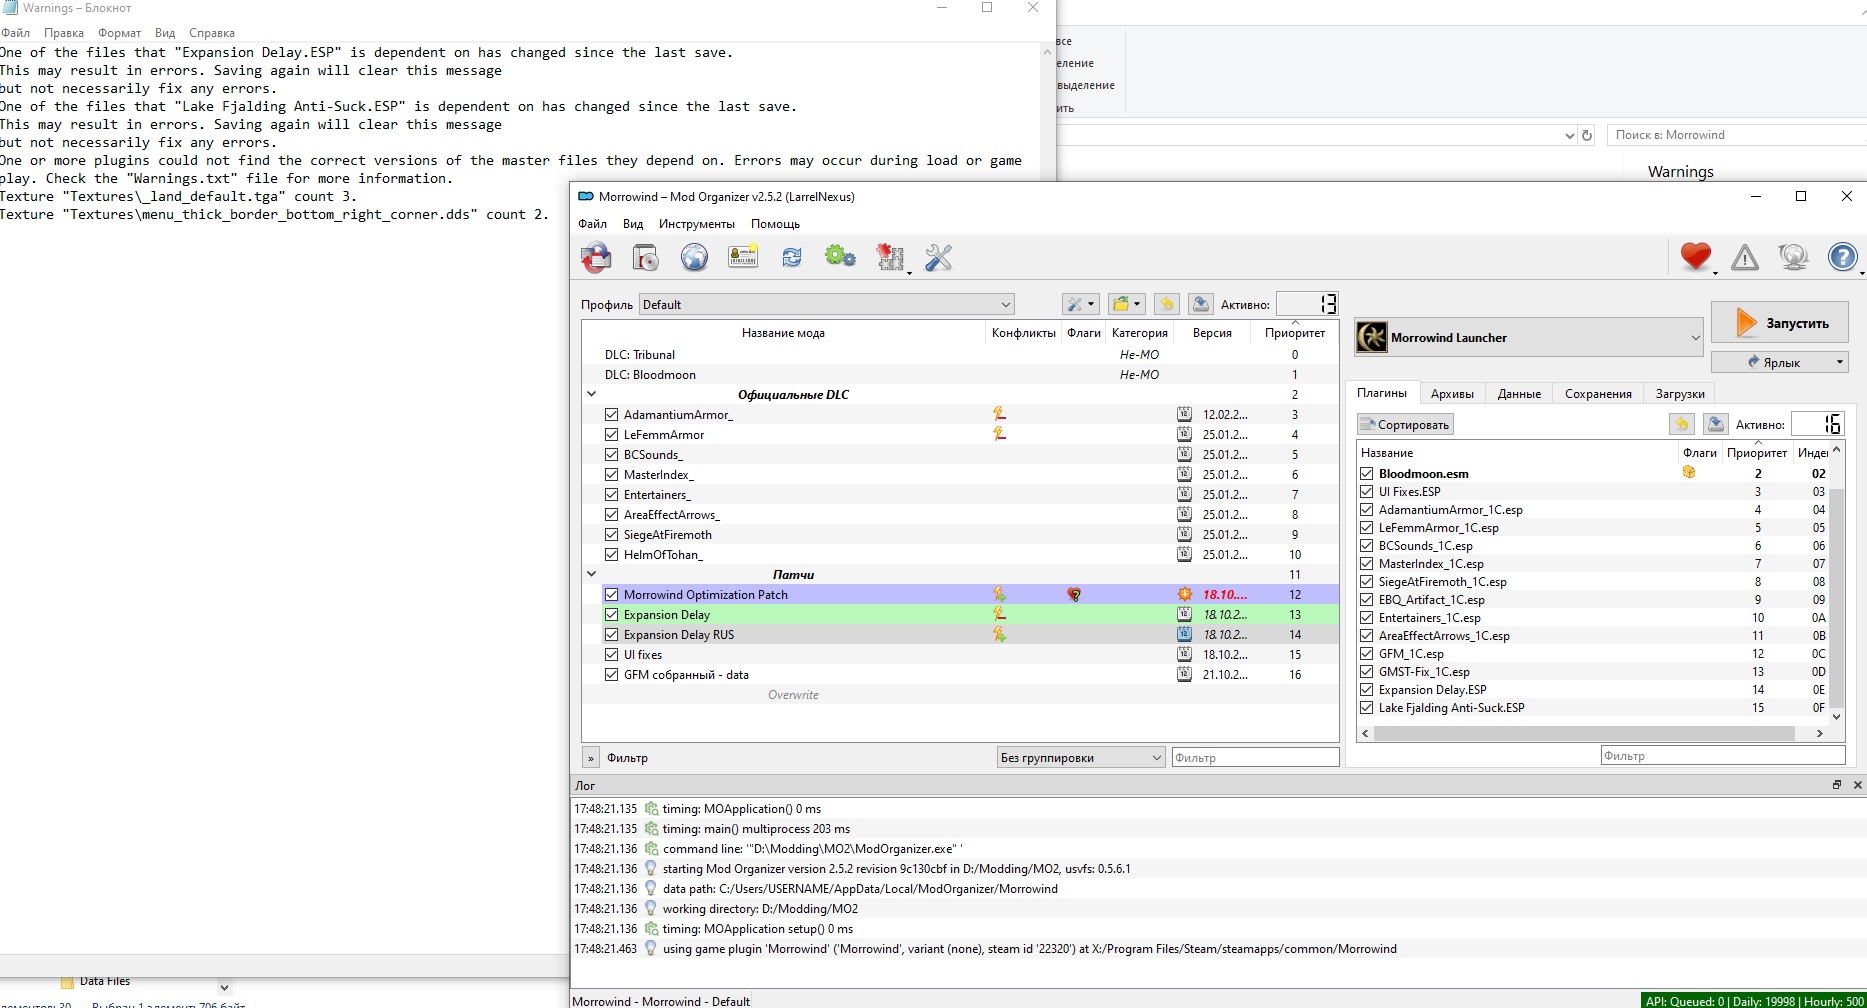Open the mod list options wrench dropdown

[x=1080, y=304]
